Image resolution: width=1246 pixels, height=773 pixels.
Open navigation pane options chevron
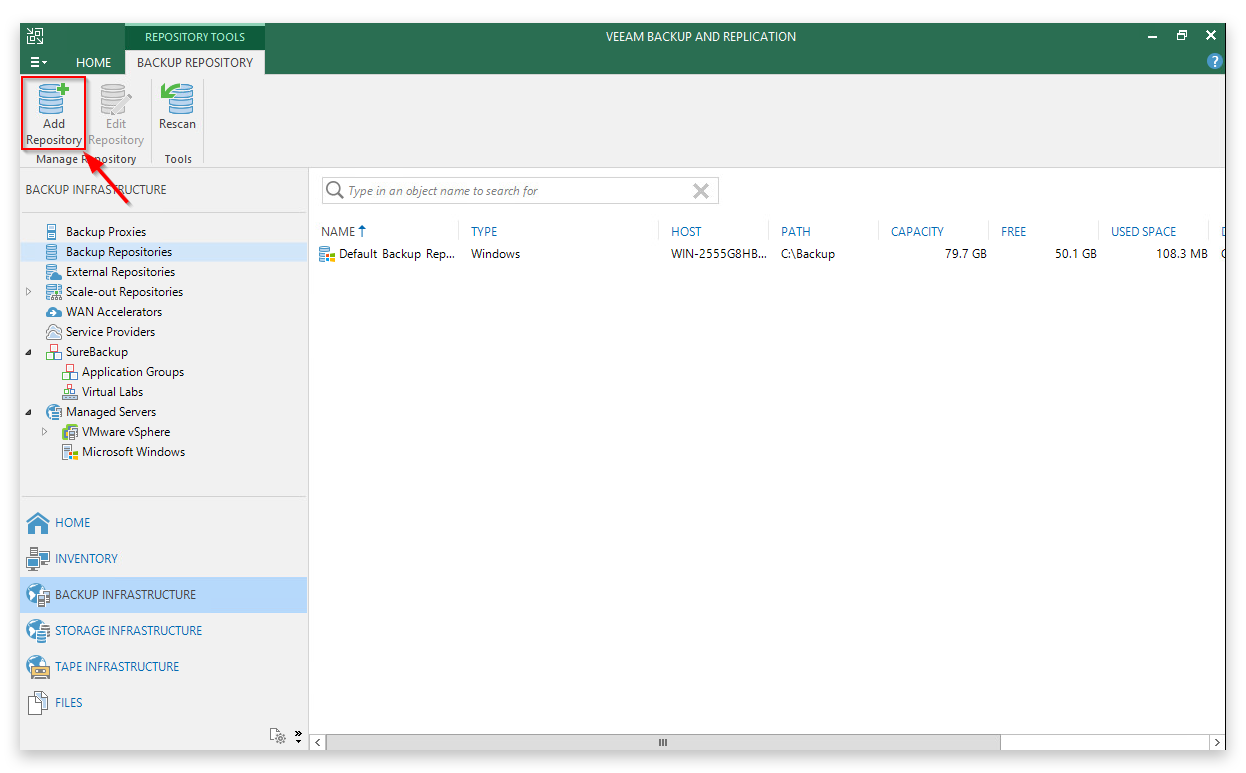(298, 736)
